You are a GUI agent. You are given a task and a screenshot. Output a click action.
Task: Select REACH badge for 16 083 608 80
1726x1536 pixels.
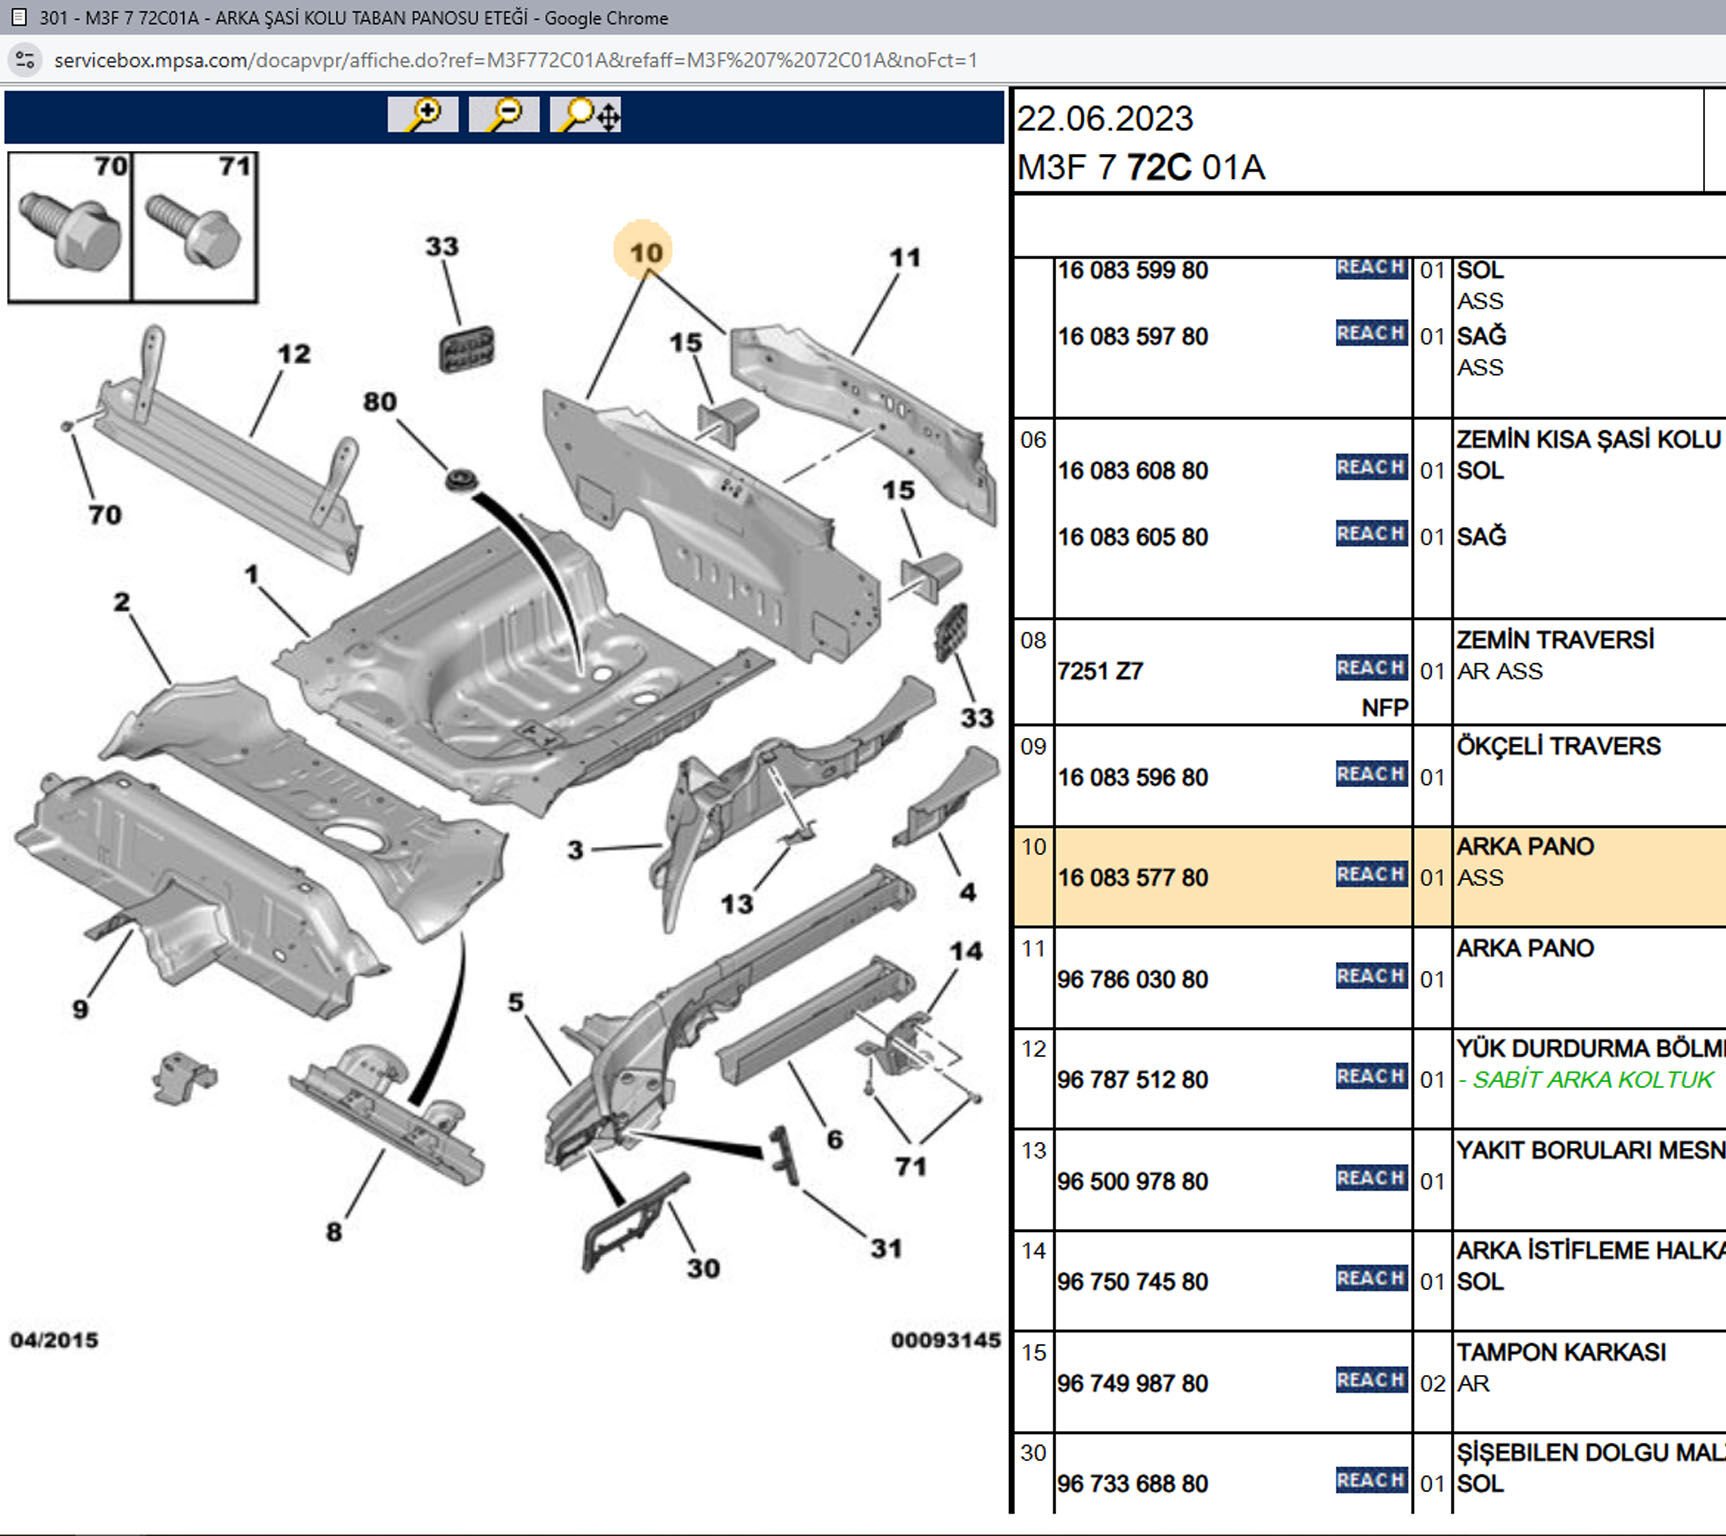click(x=1371, y=467)
